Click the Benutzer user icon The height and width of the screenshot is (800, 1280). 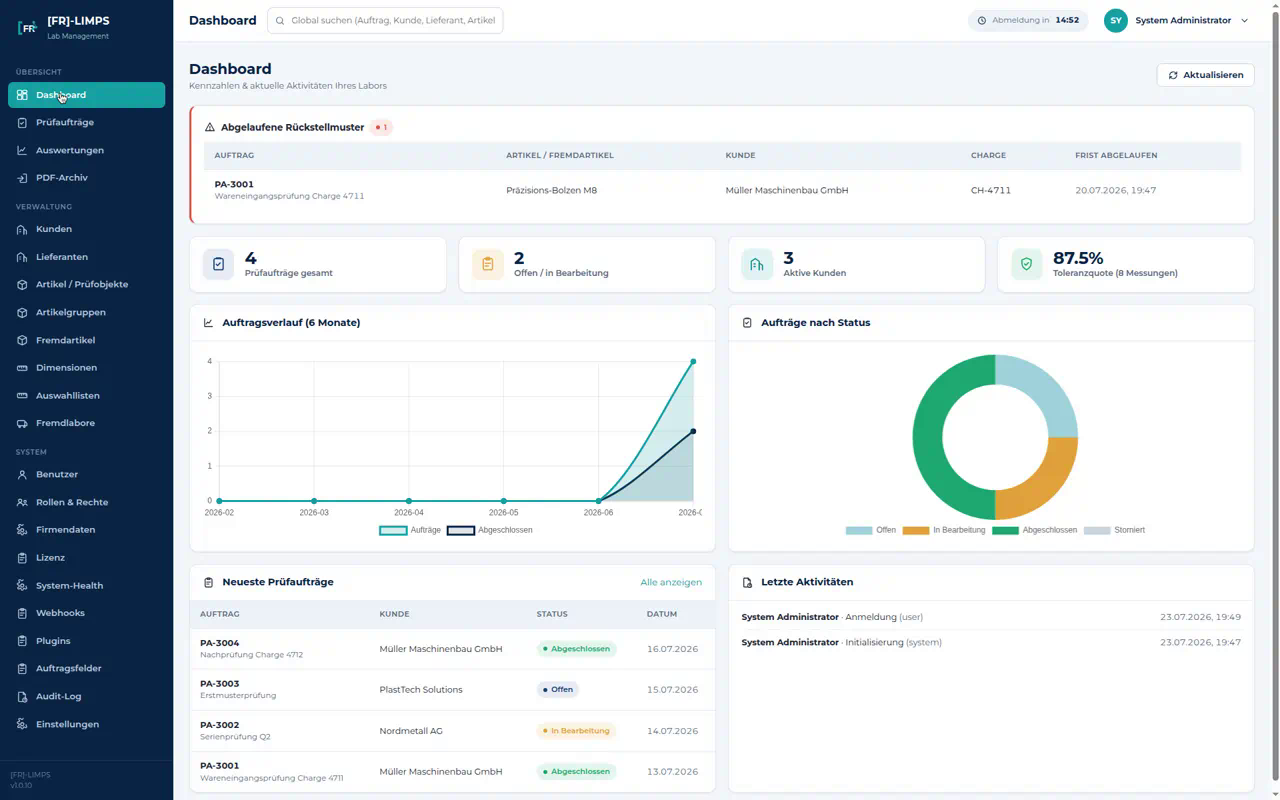coord(22,475)
